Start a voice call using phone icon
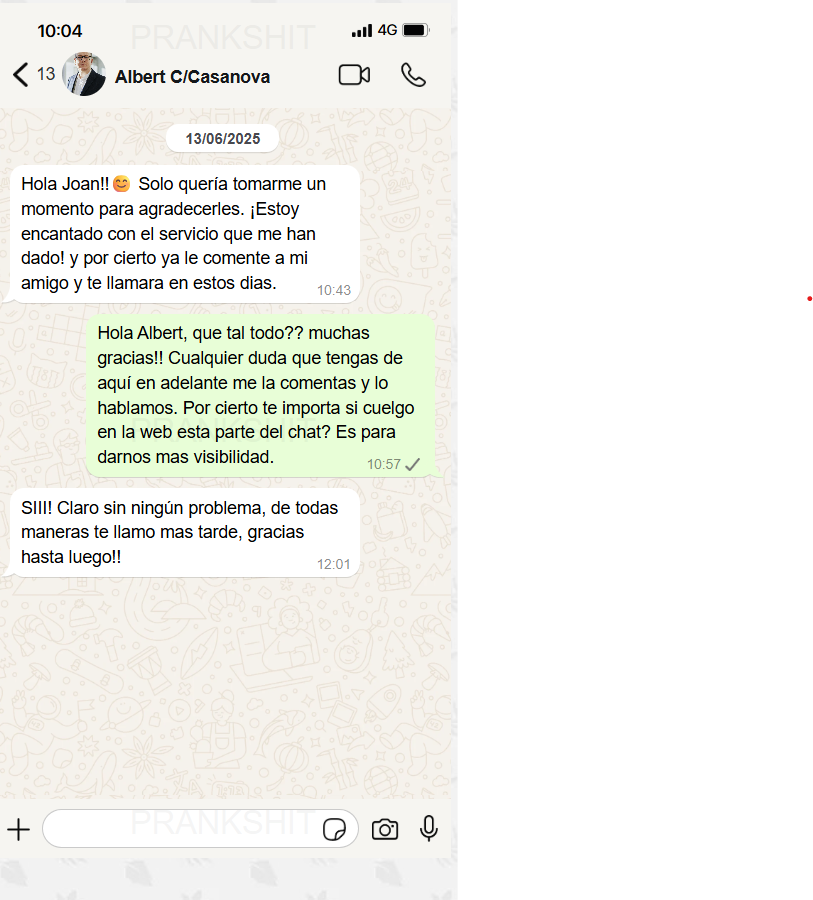Viewport: 813px width, 900px height. point(413,75)
